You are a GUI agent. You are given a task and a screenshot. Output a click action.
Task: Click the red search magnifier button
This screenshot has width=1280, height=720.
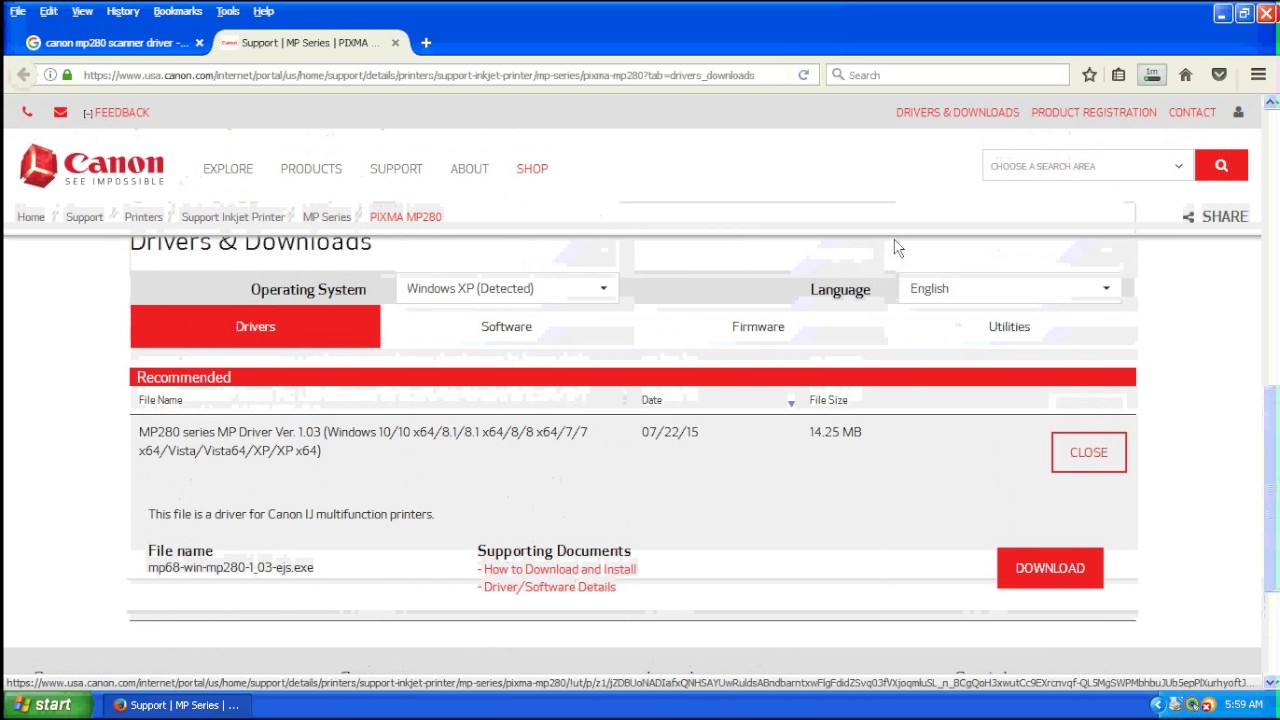coord(1221,166)
